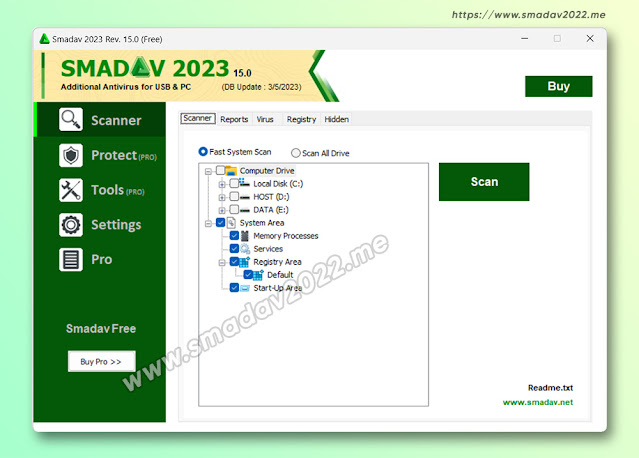Click the Smadav logo in title bar
639x458 pixels.
coord(44,39)
